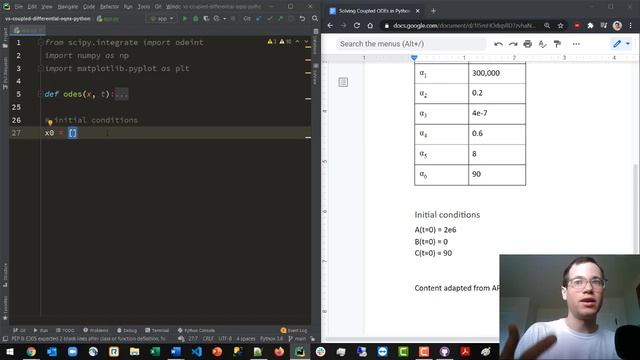Open the TODO tool window tab

(x=65, y=330)
